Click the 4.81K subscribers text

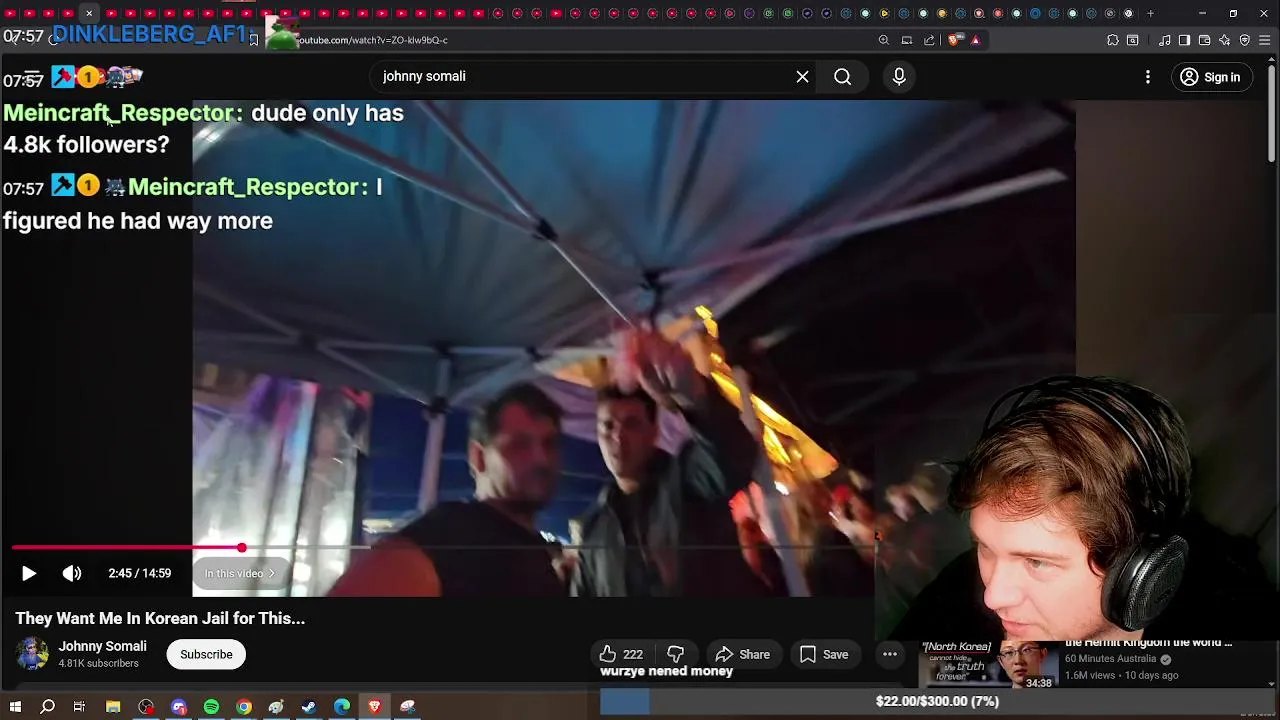[99, 663]
